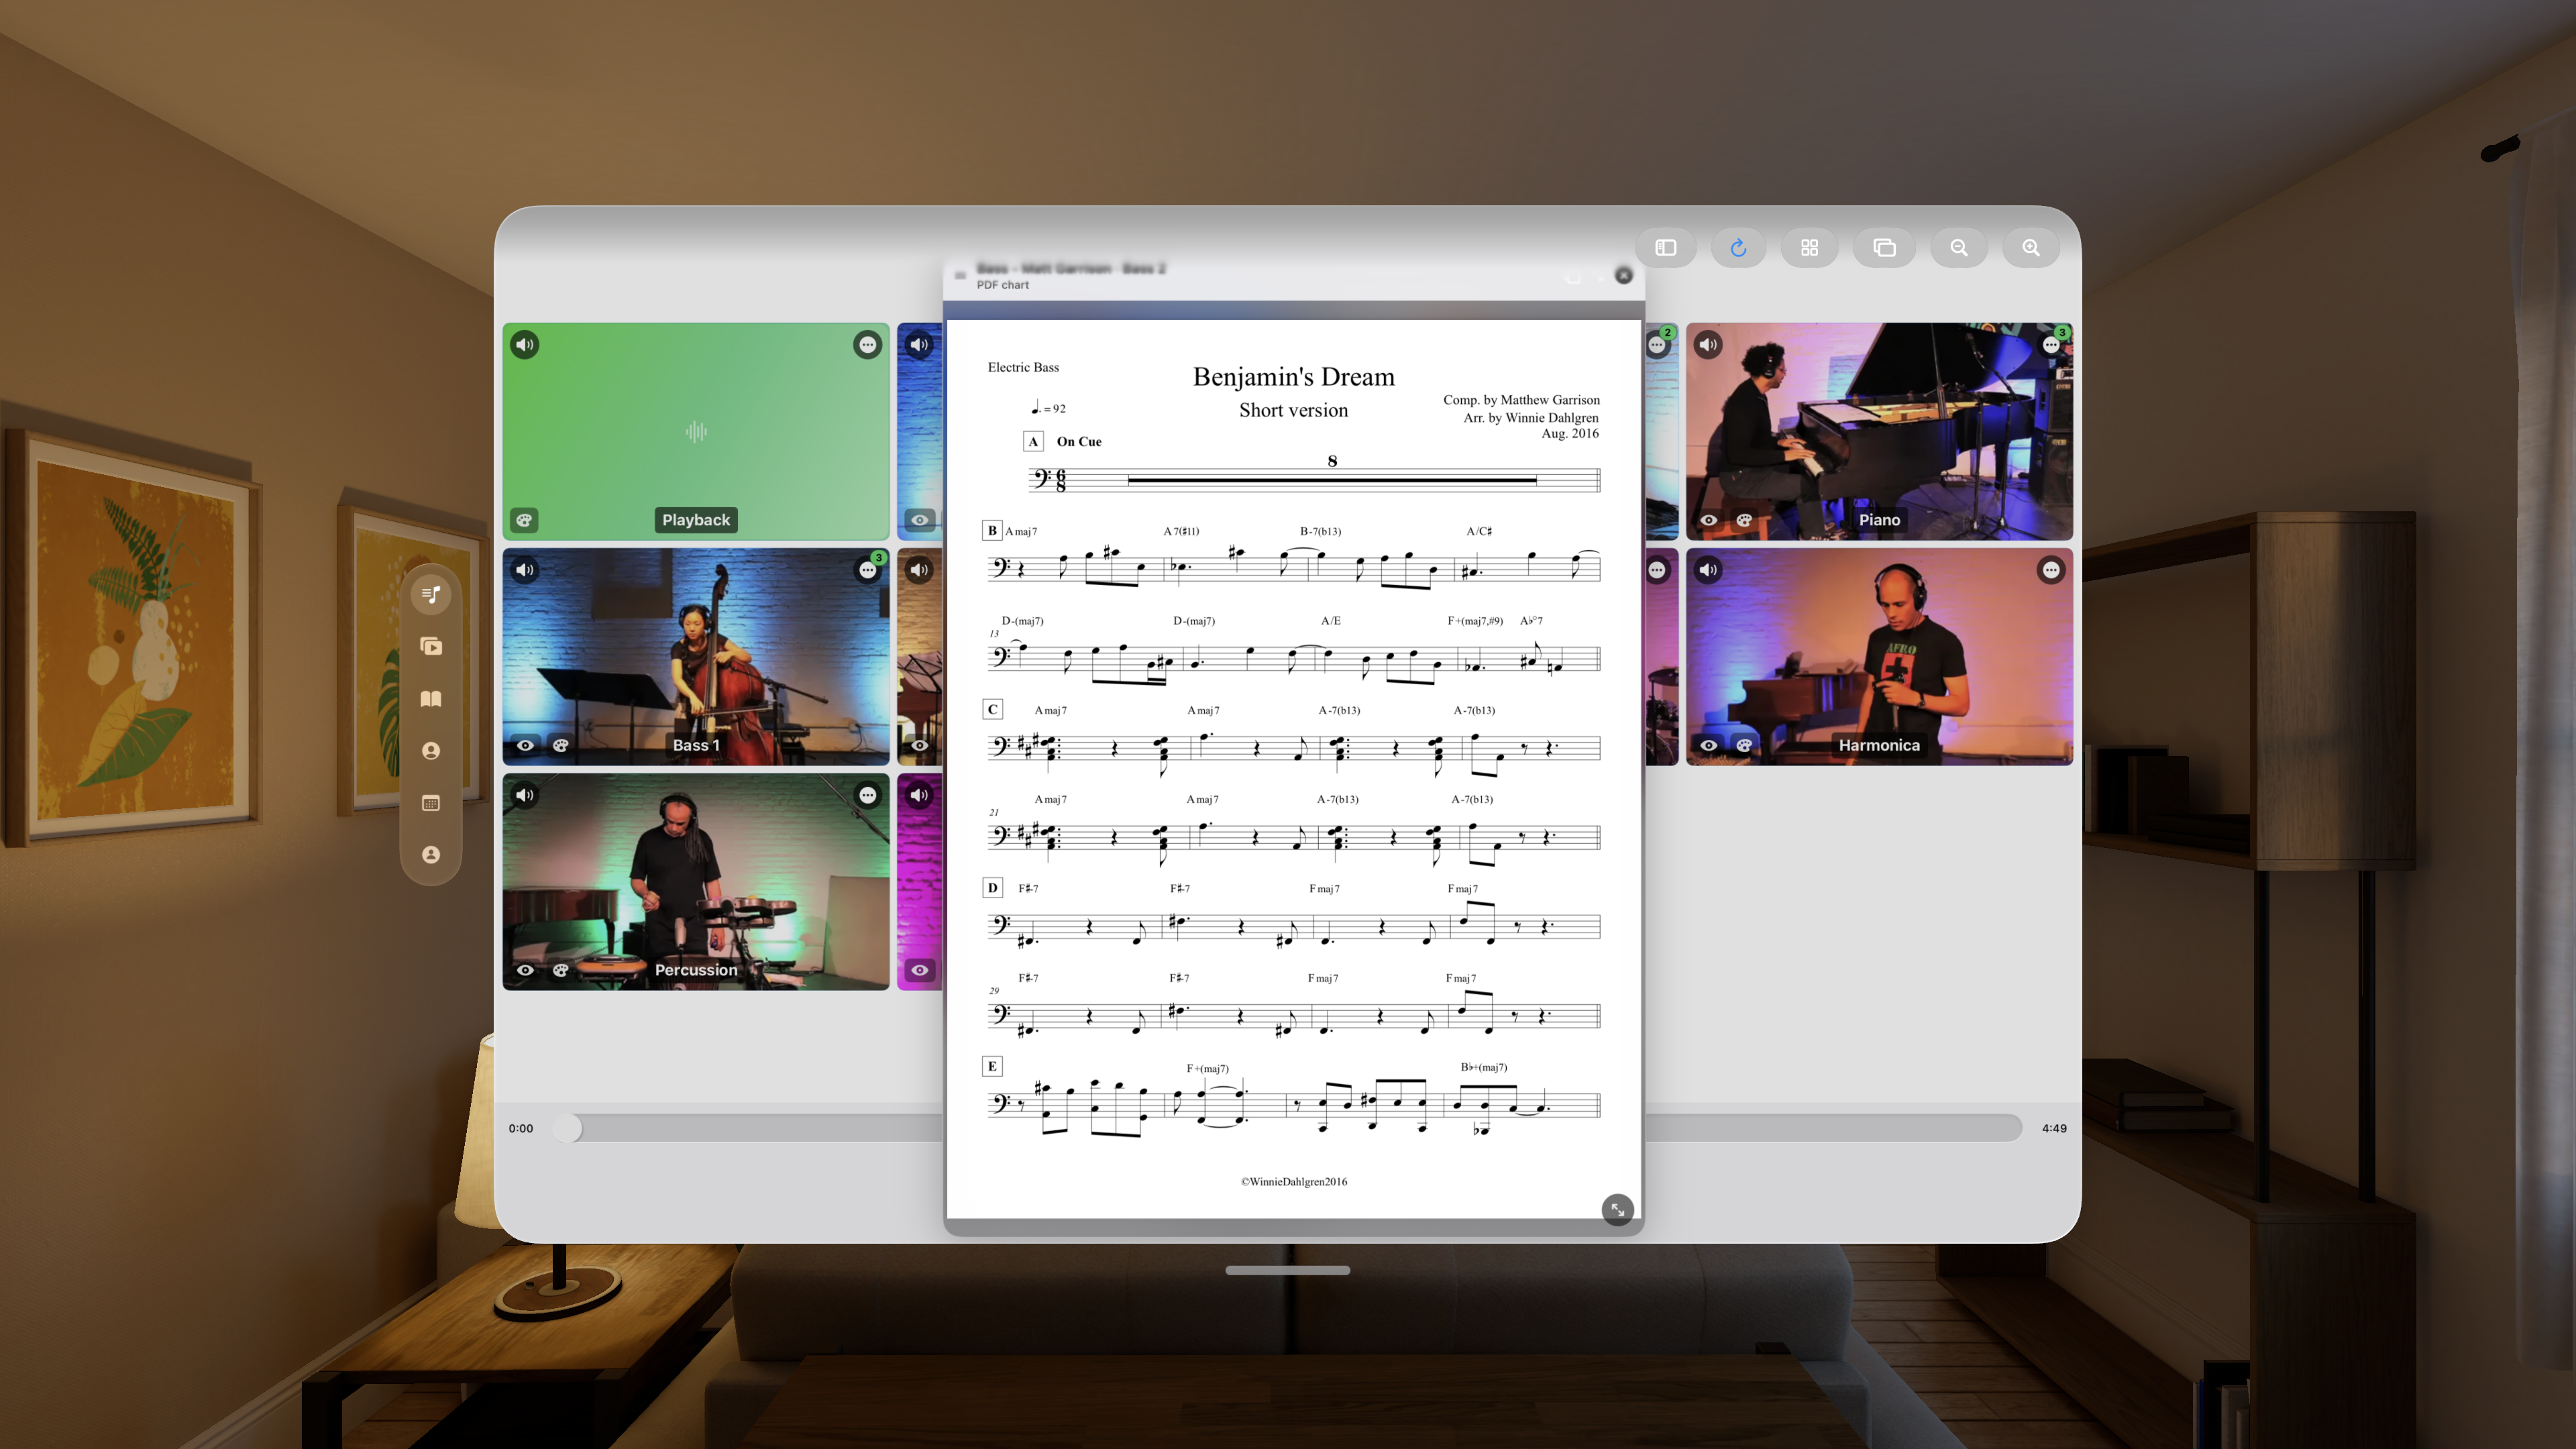Toggle the sidebar panel button in the toolbar
This screenshot has width=2576, height=1449.
[1665, 247]
